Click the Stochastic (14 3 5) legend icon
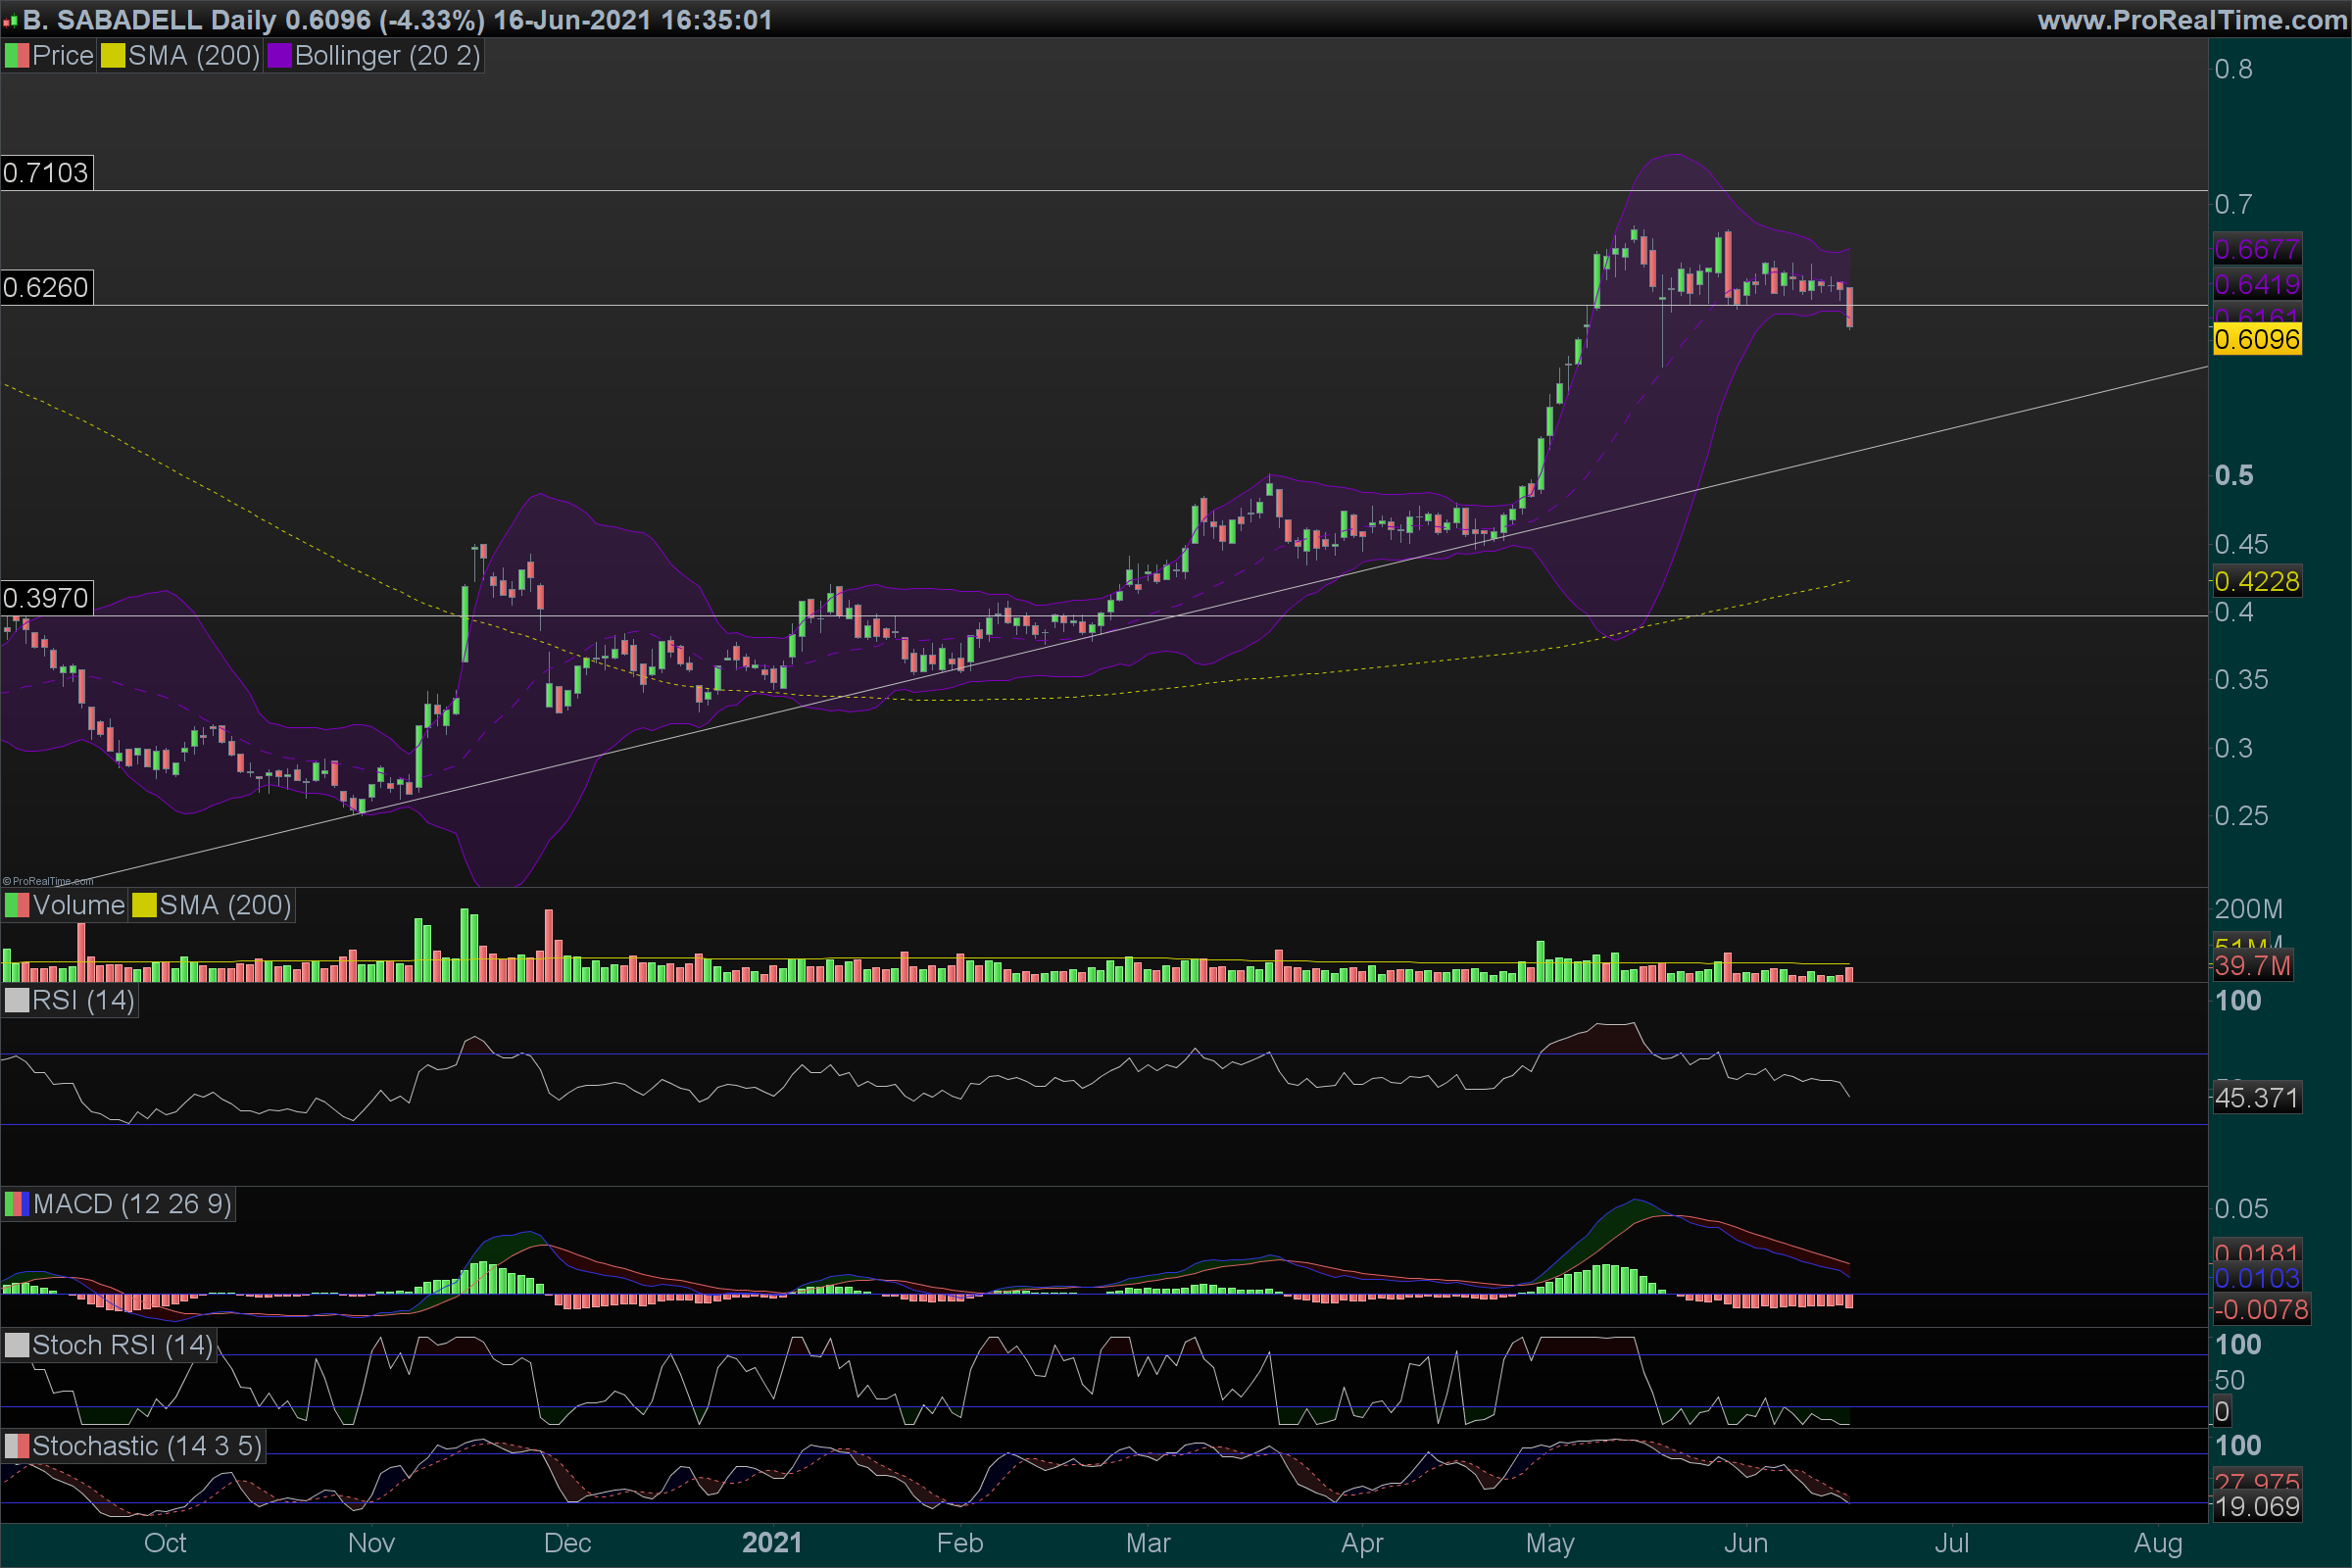Viewport: 2352px width, 1568px height. point(17,1446)
